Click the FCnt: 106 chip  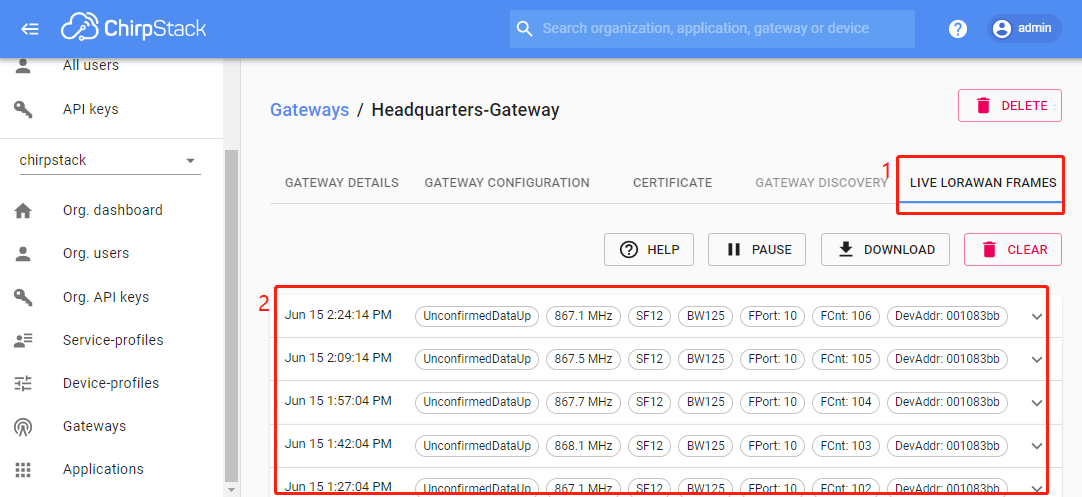846,317
